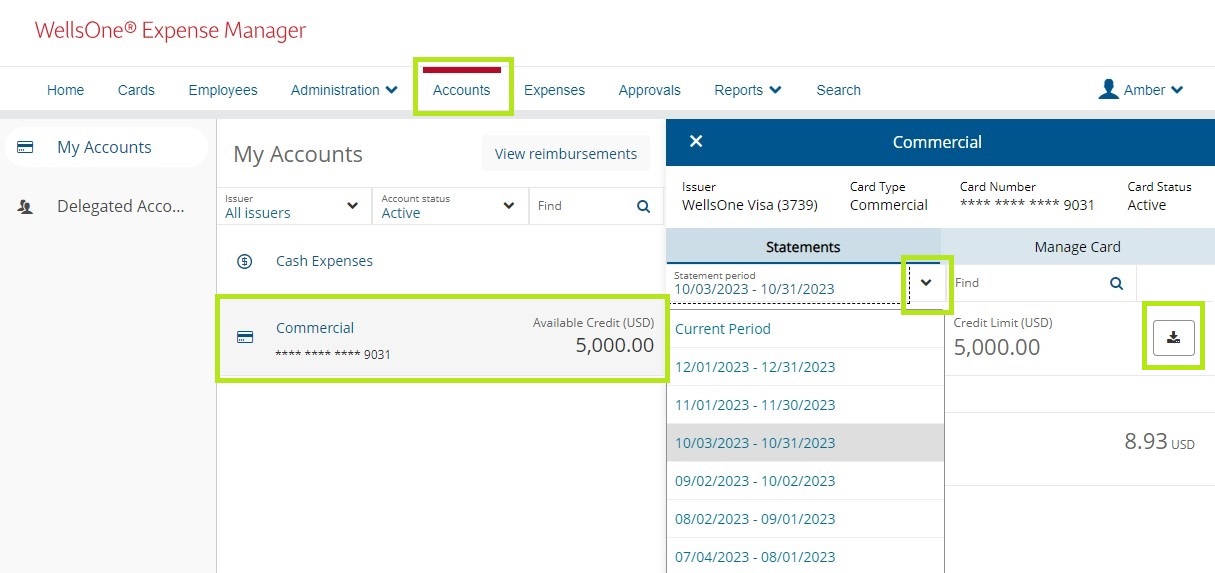Click the download statement icon button
1215x573 pixels.
1173,338
